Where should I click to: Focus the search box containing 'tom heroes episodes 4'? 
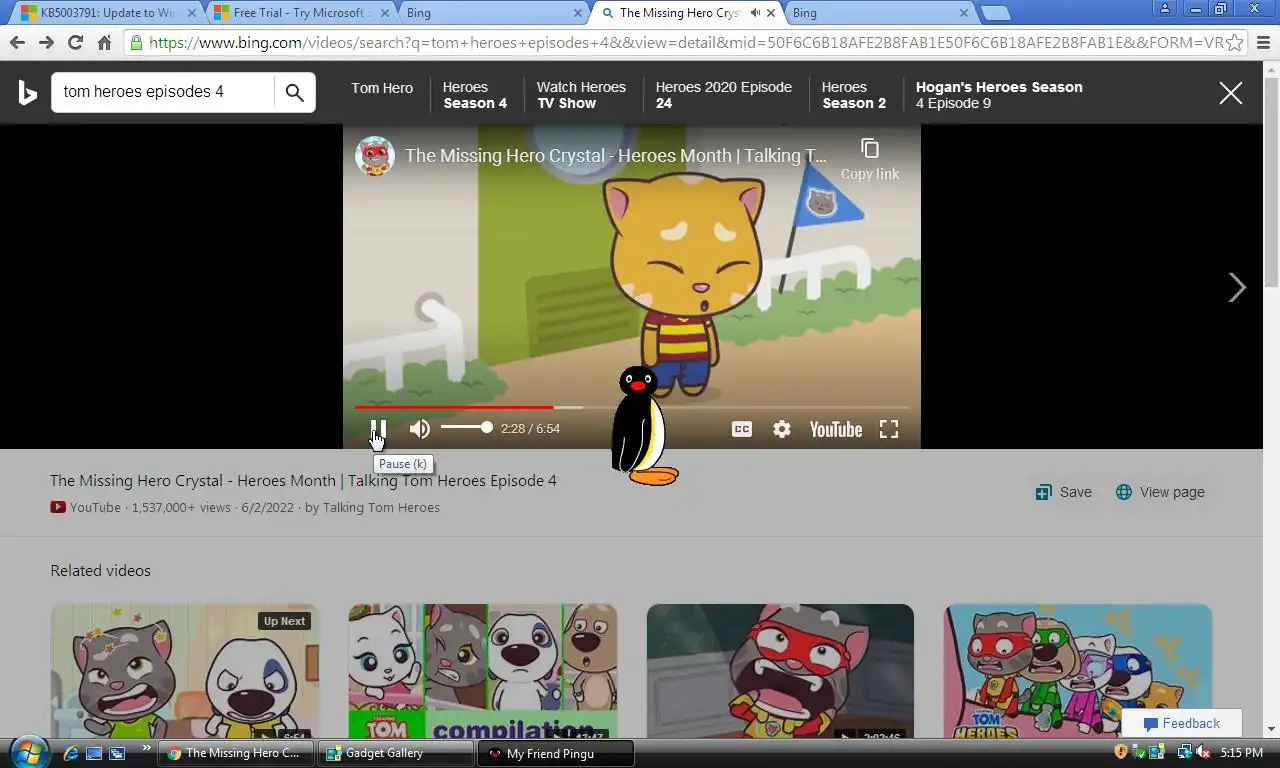point(162,92)
